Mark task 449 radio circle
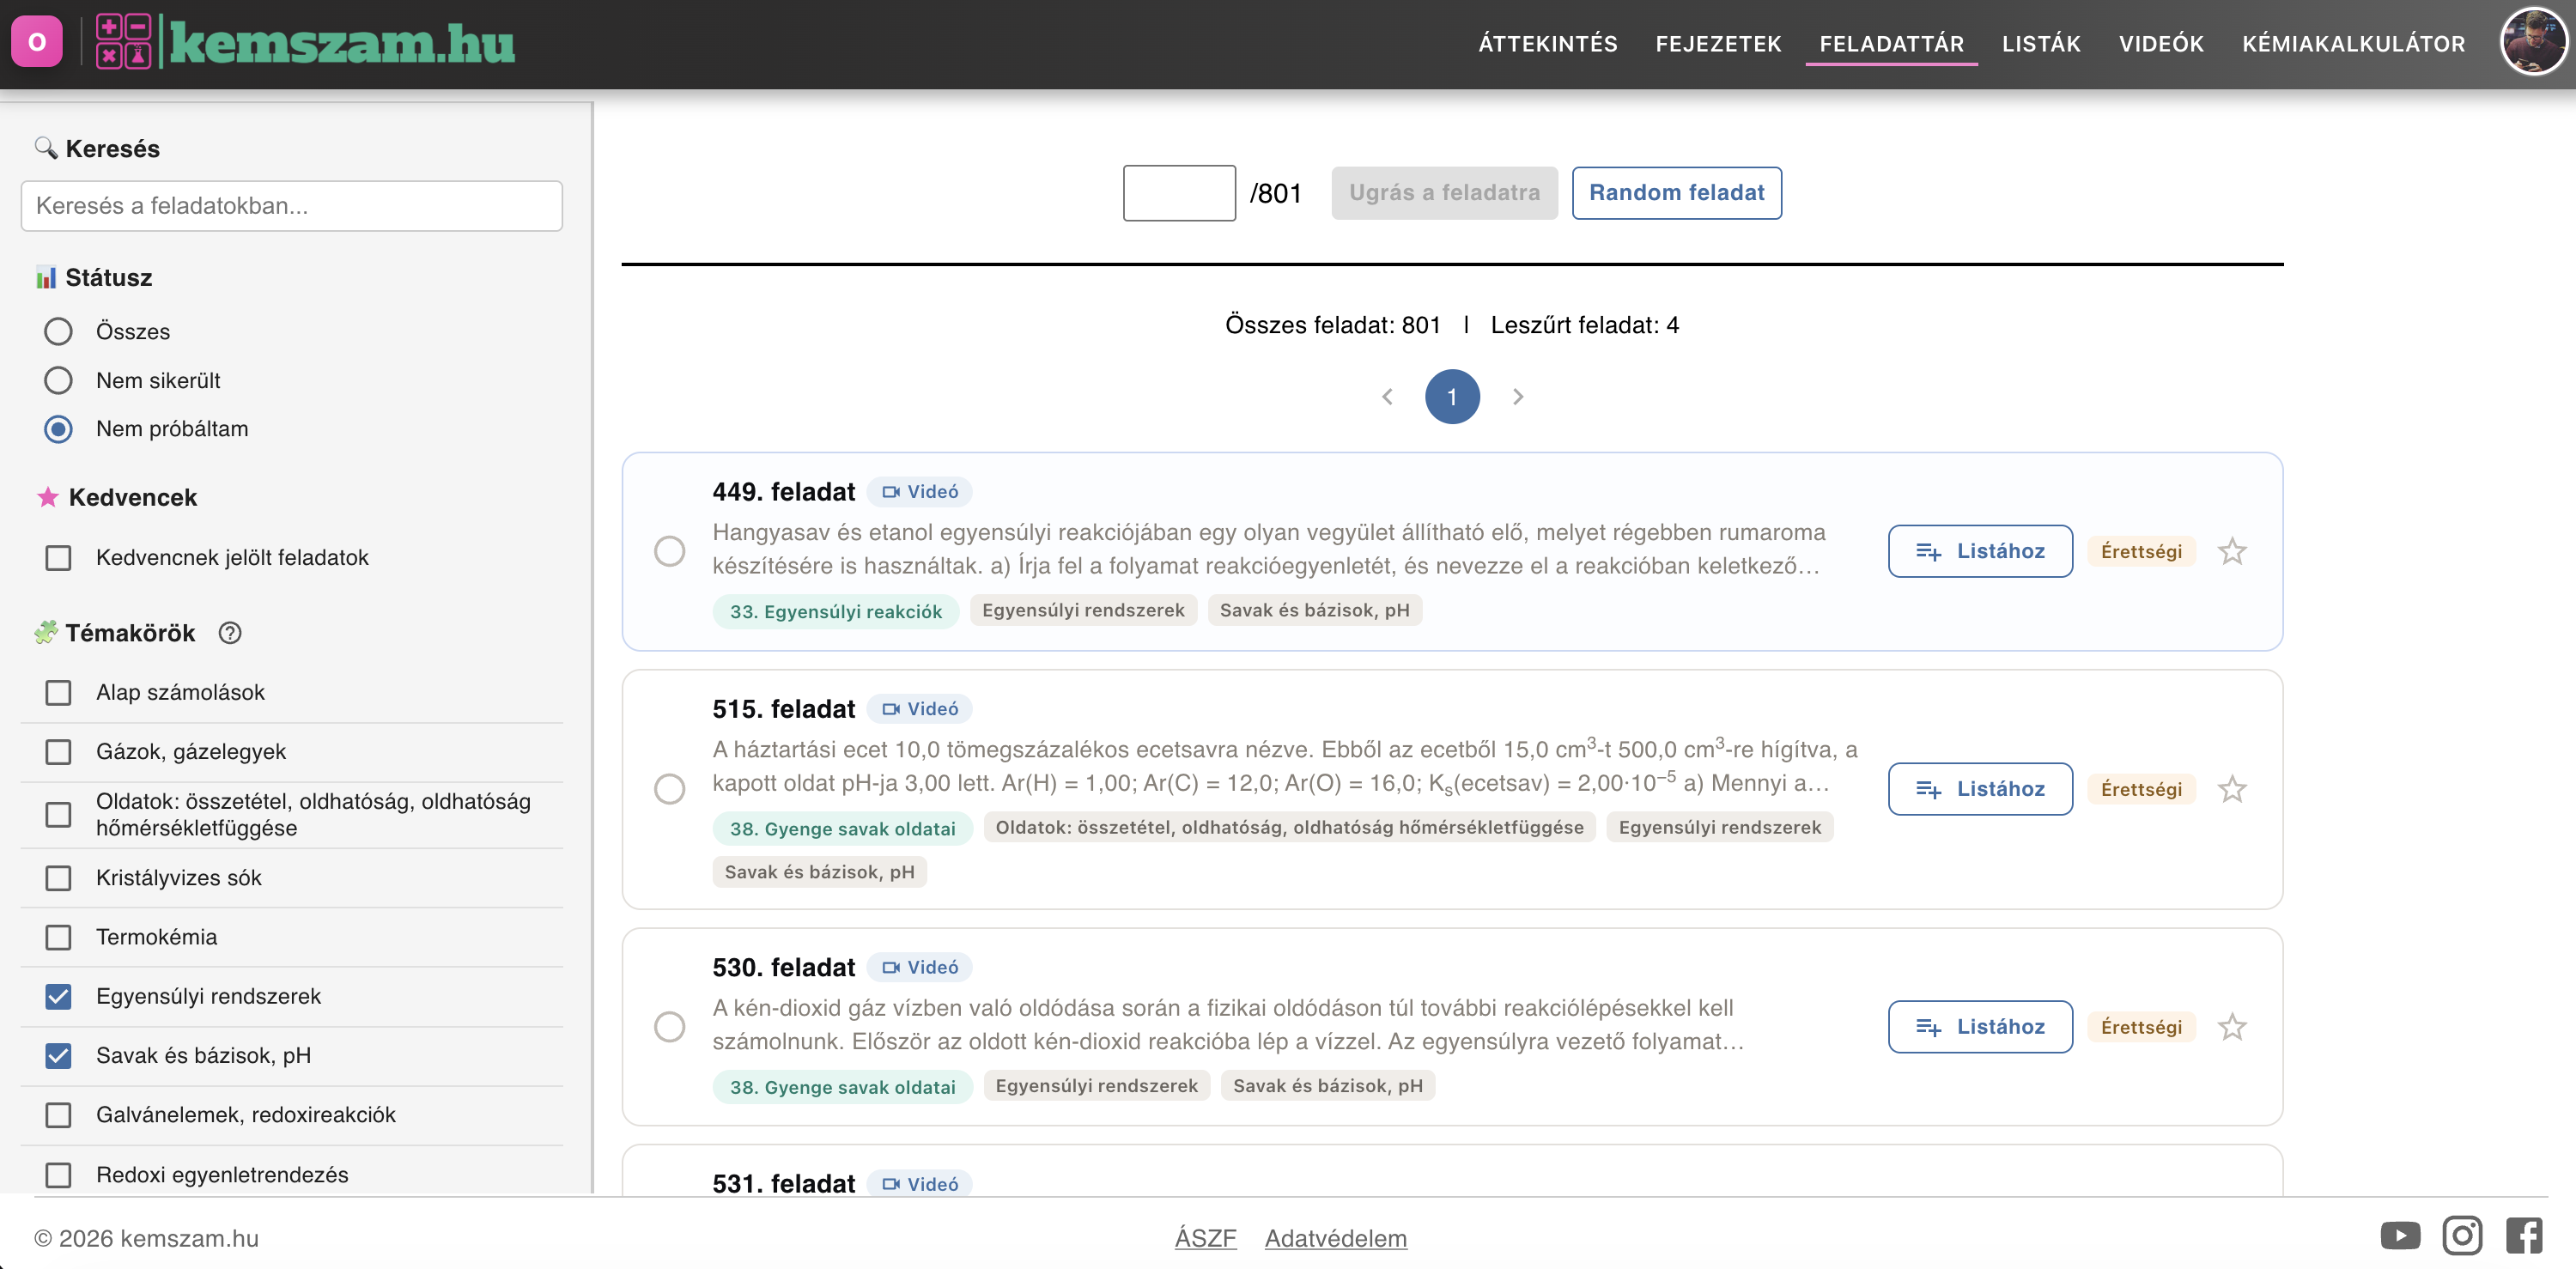2576x1269 pixels. 669,551
